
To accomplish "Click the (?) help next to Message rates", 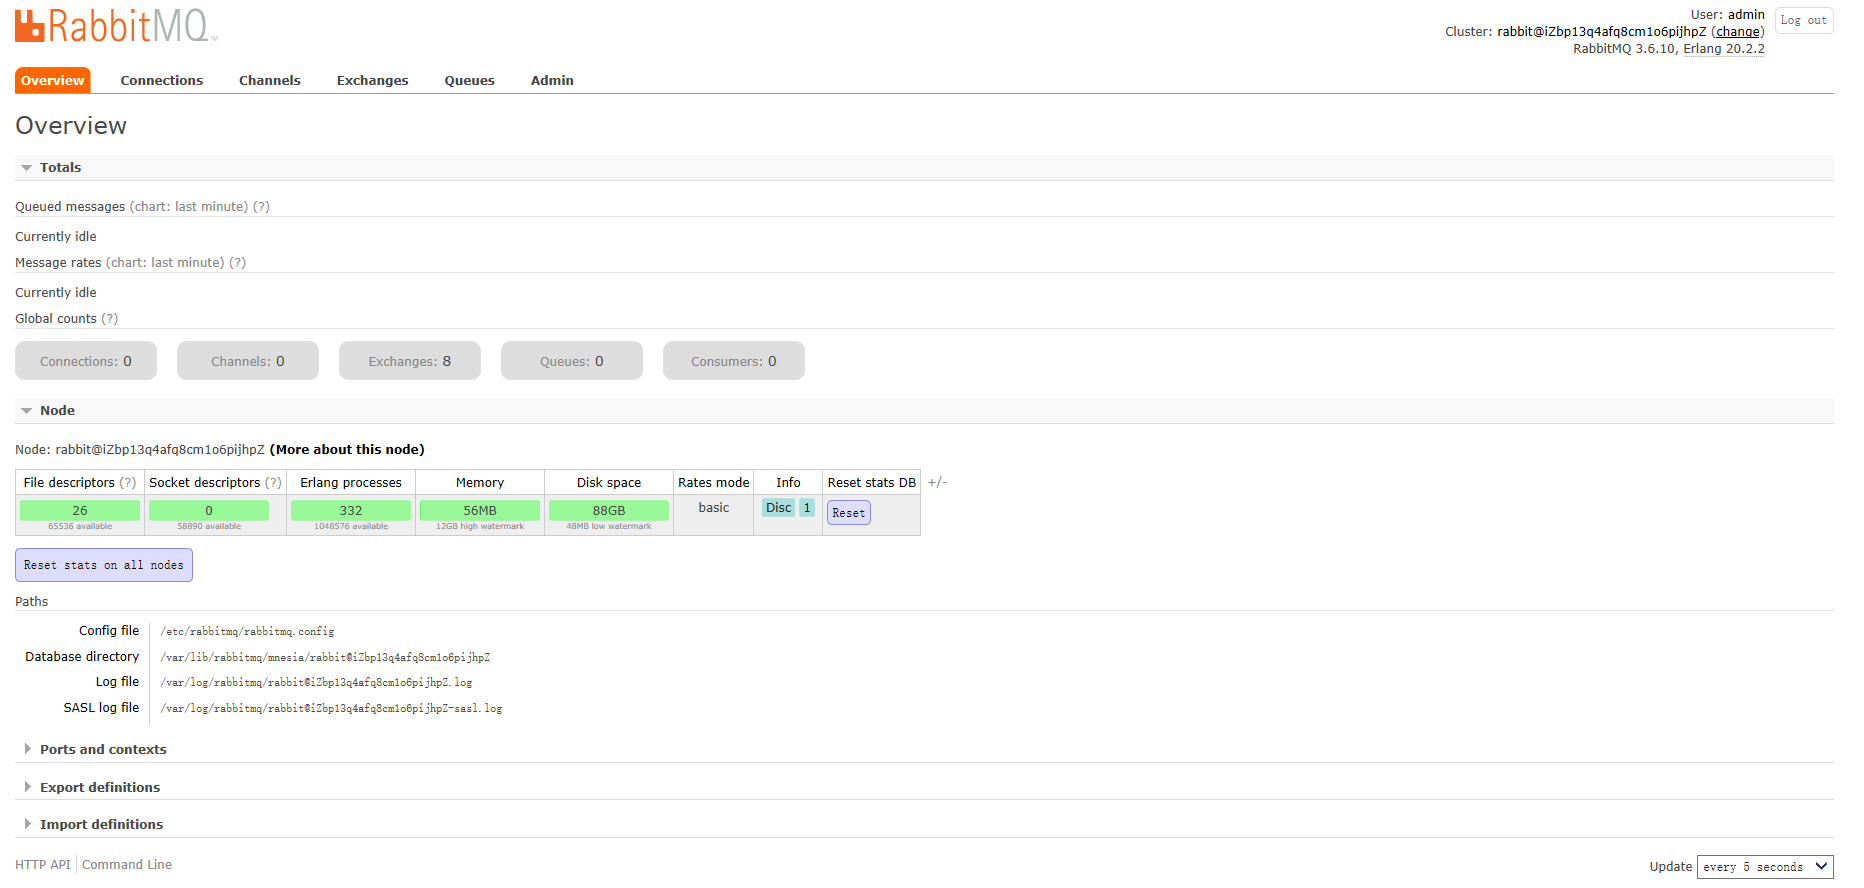I will pyautogui.click(x=237, y=263).
